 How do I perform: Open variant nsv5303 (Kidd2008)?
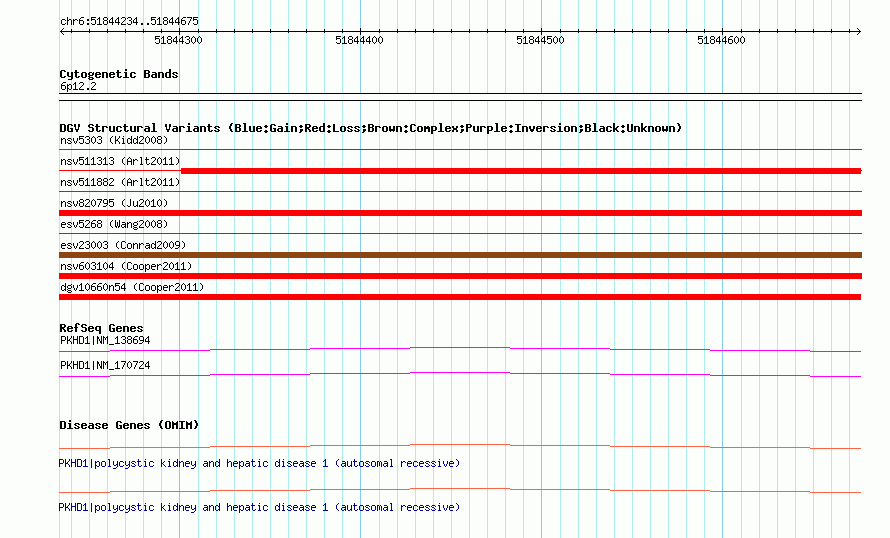(x=114, y=140)
